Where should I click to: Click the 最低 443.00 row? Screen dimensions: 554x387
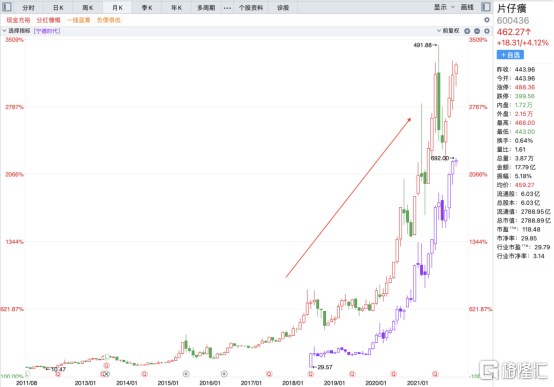point(516,131)
